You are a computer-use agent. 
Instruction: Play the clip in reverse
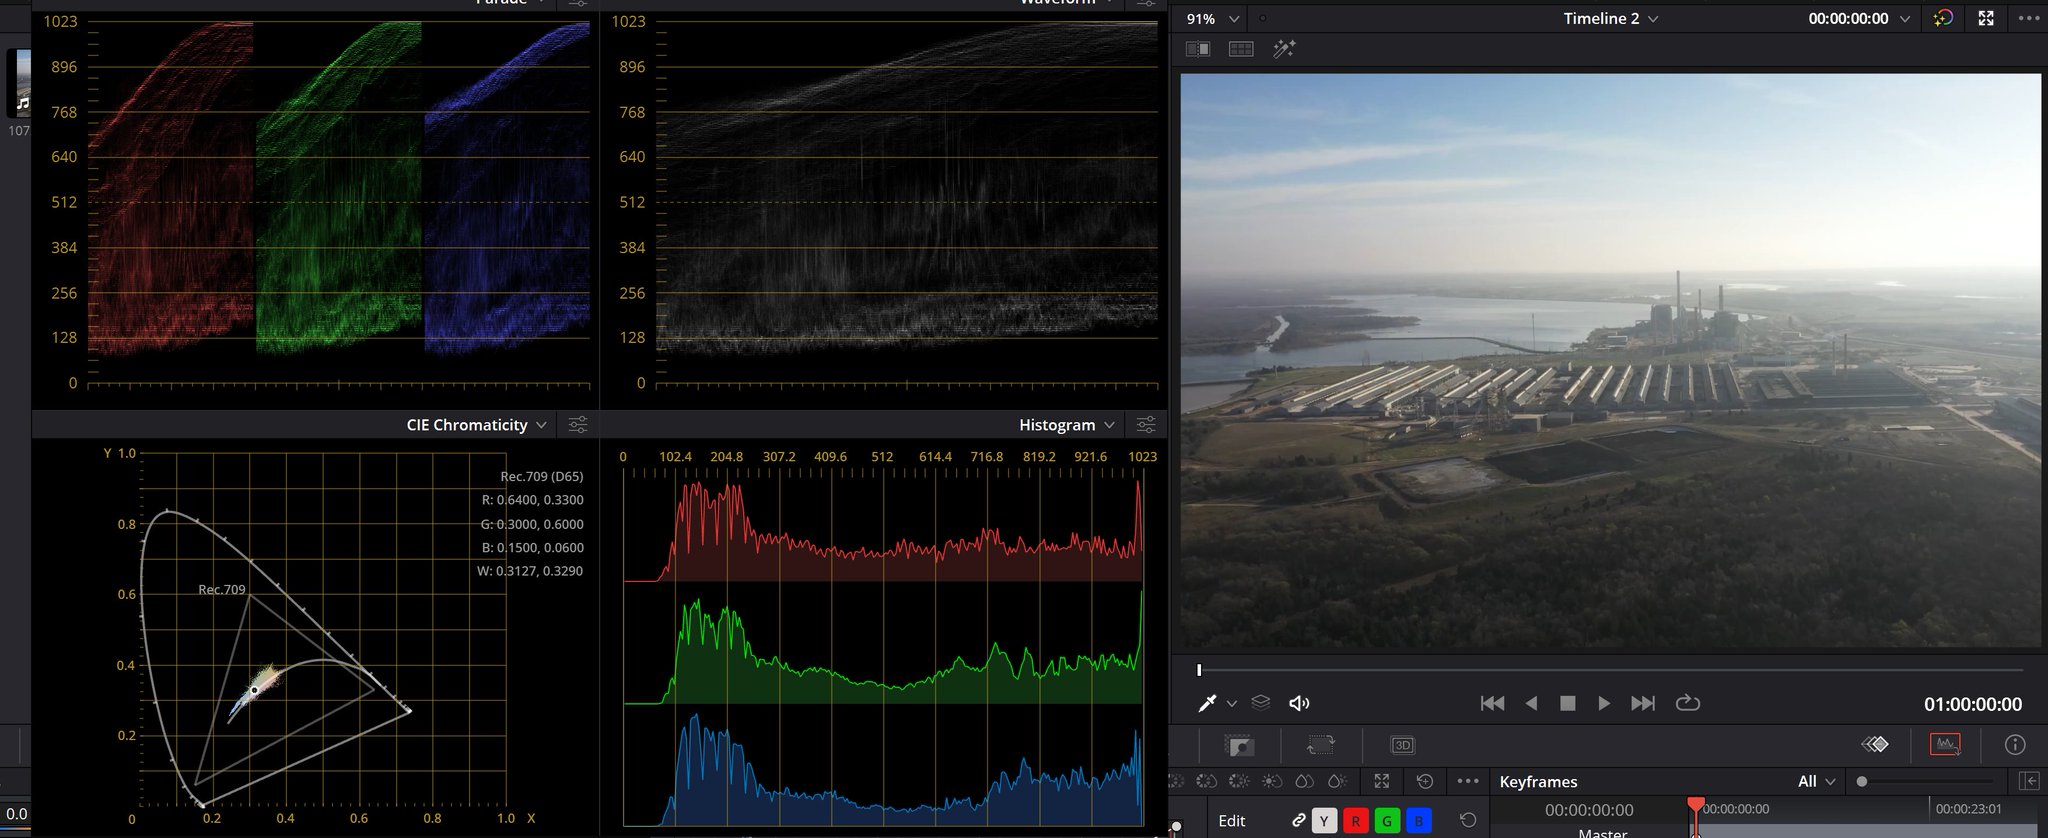1531,703
